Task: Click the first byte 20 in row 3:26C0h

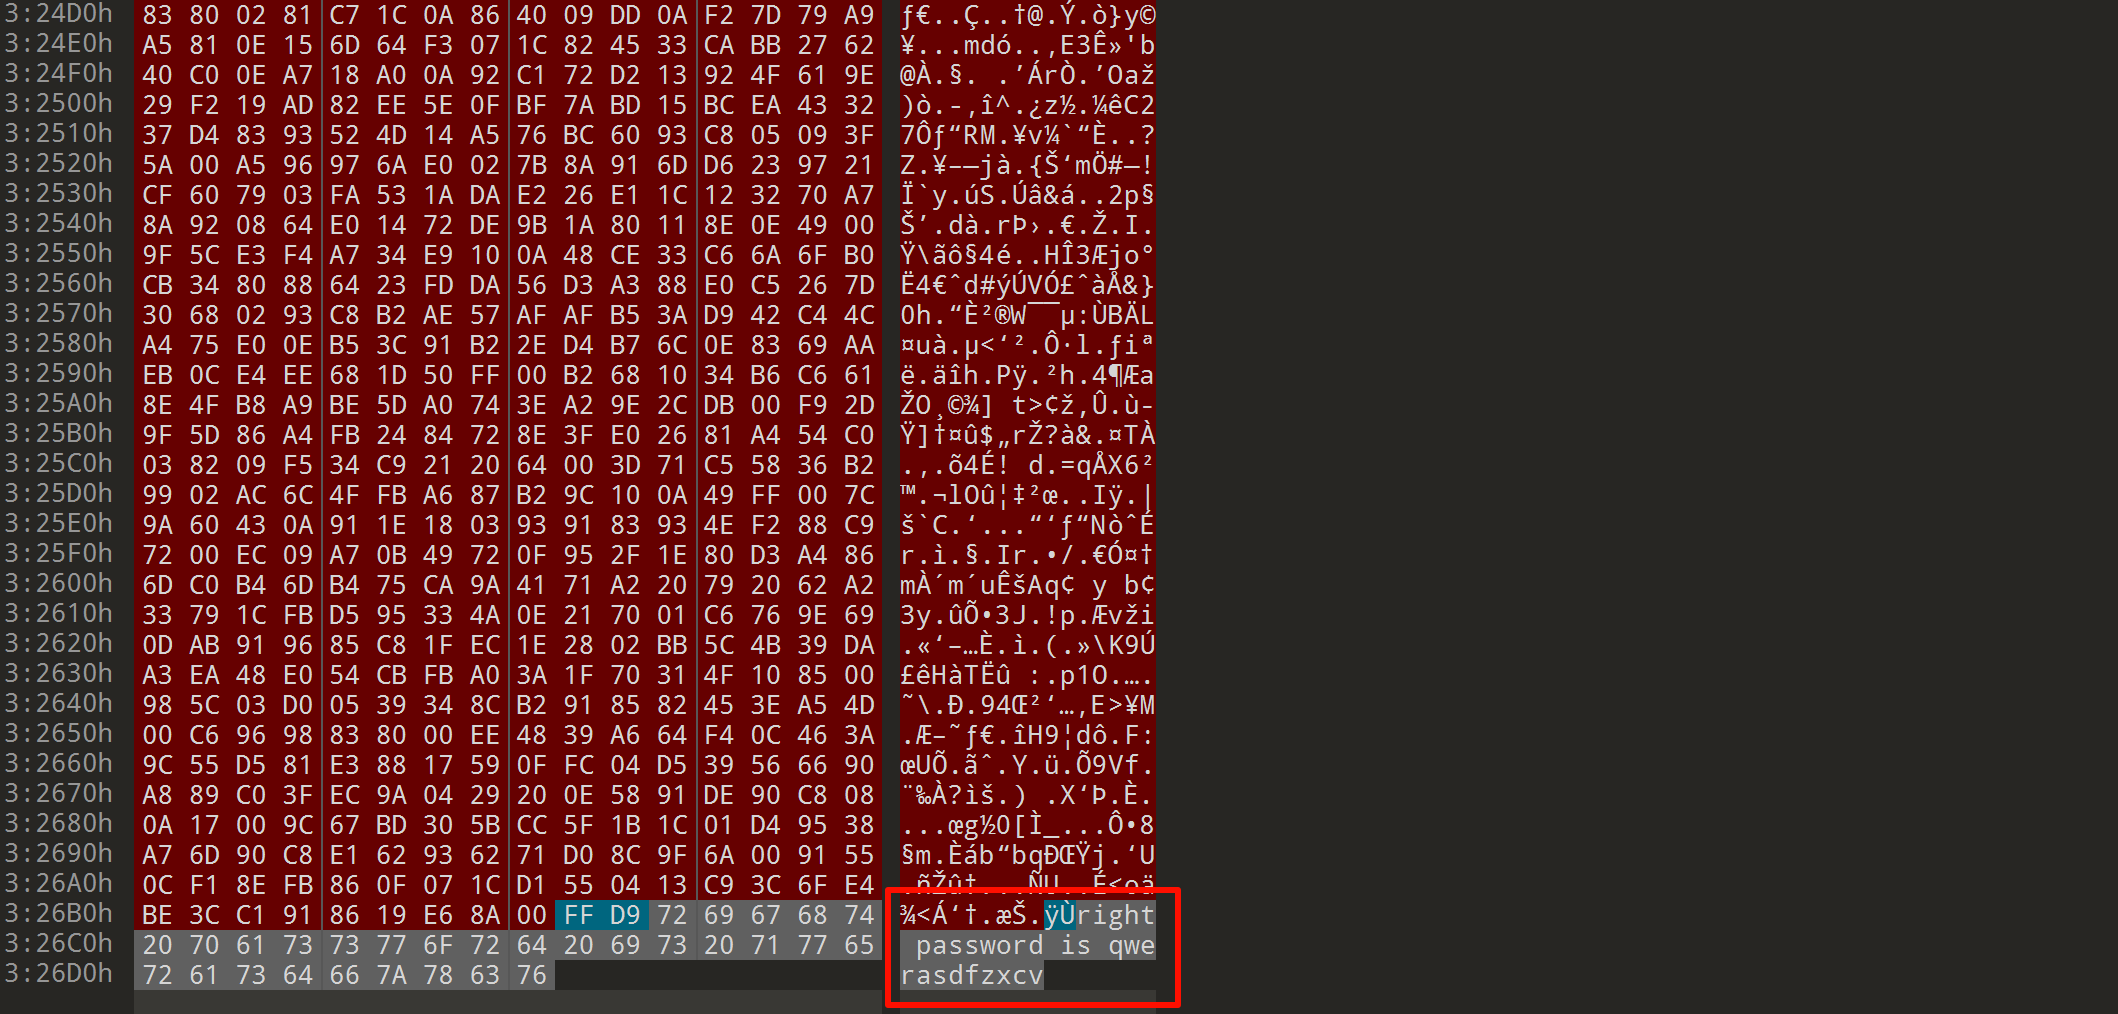Action: click(x=158, y=945)
